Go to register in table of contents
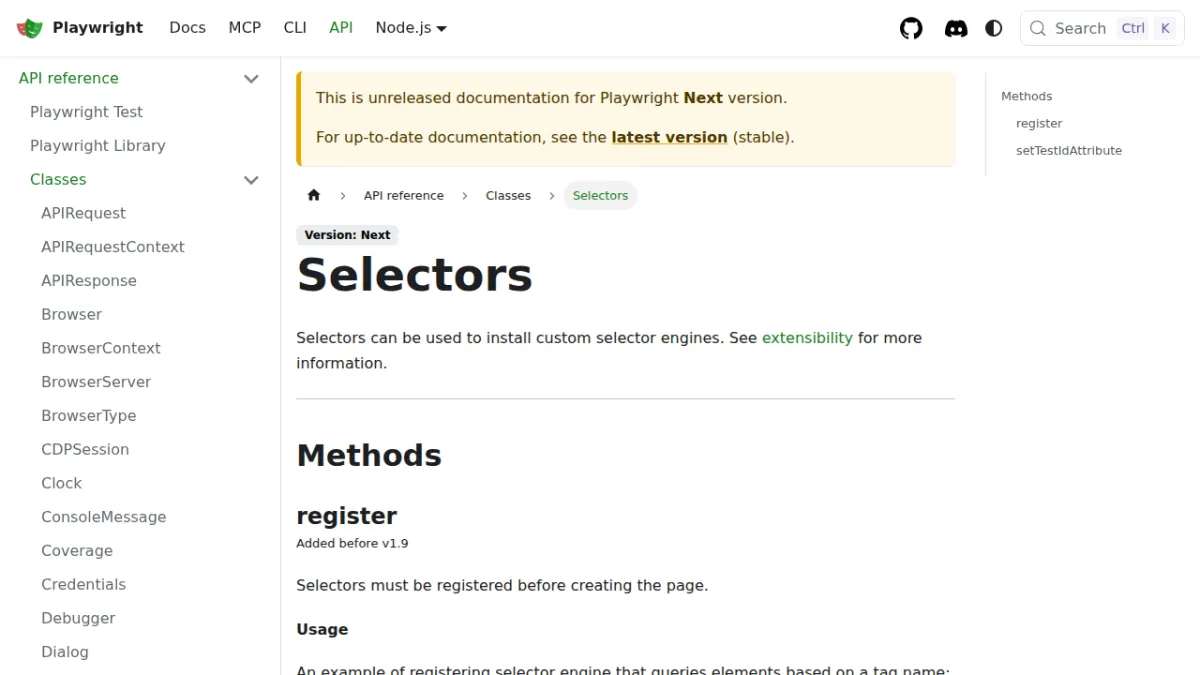The image size is (1200, 675). [x=1039, y=123]
